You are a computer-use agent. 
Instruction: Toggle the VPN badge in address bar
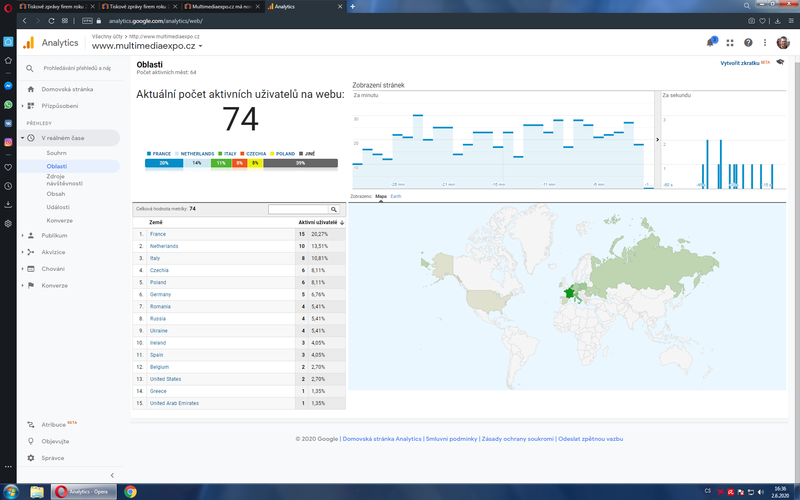coord(87,21)
